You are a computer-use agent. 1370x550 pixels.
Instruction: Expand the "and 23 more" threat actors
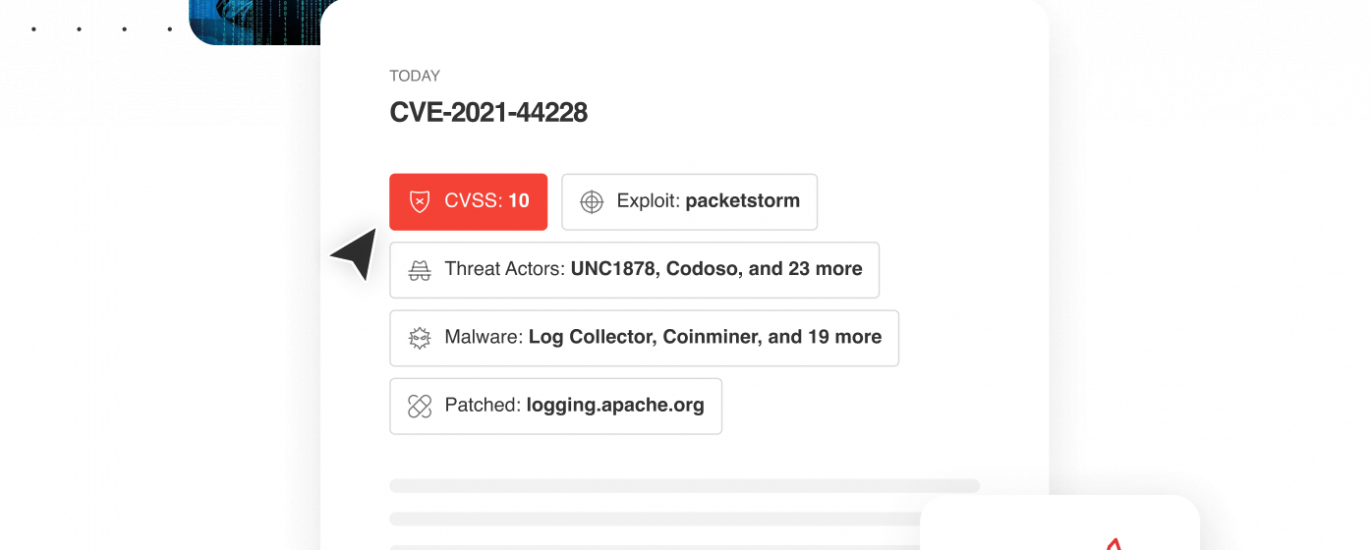[x=805, y=269]
